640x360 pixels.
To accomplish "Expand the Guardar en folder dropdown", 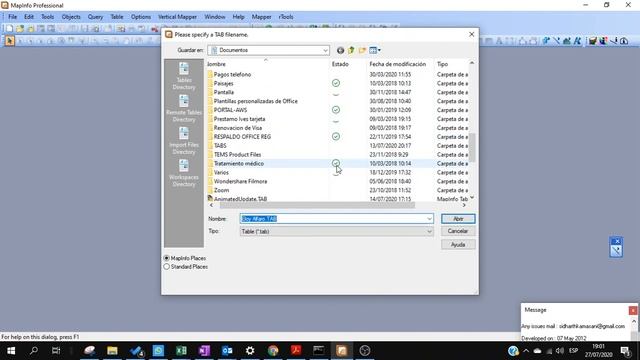I will [325, 50].
